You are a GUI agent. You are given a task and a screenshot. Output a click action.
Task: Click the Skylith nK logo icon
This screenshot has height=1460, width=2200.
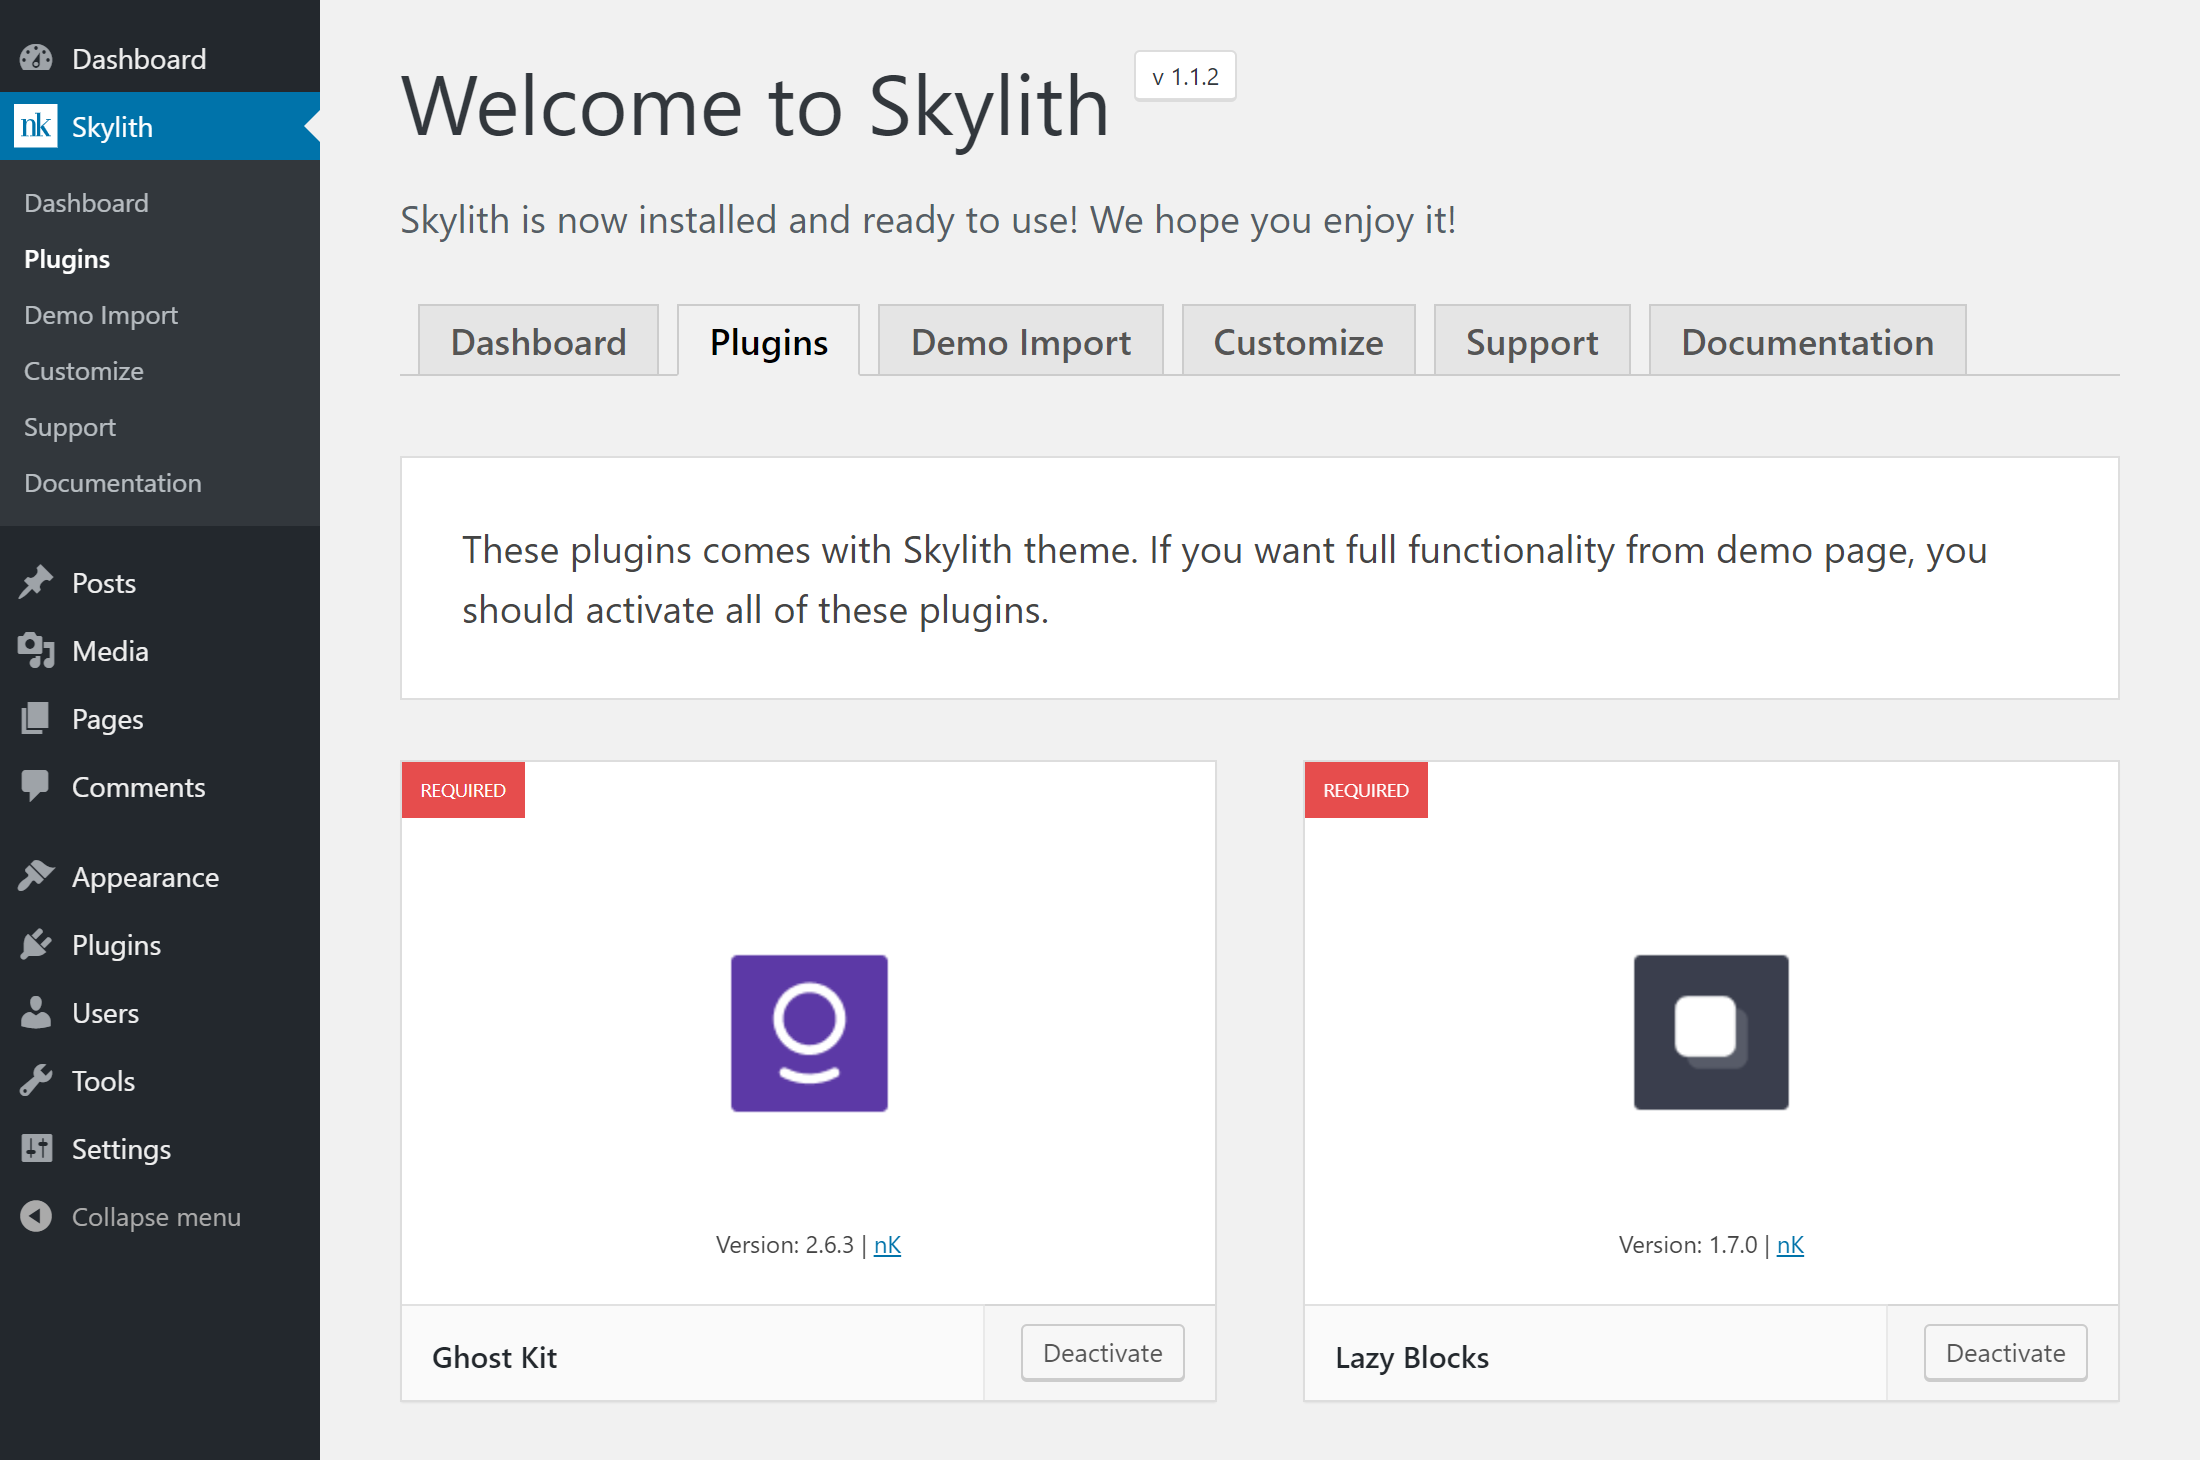(x=36, y=126)
